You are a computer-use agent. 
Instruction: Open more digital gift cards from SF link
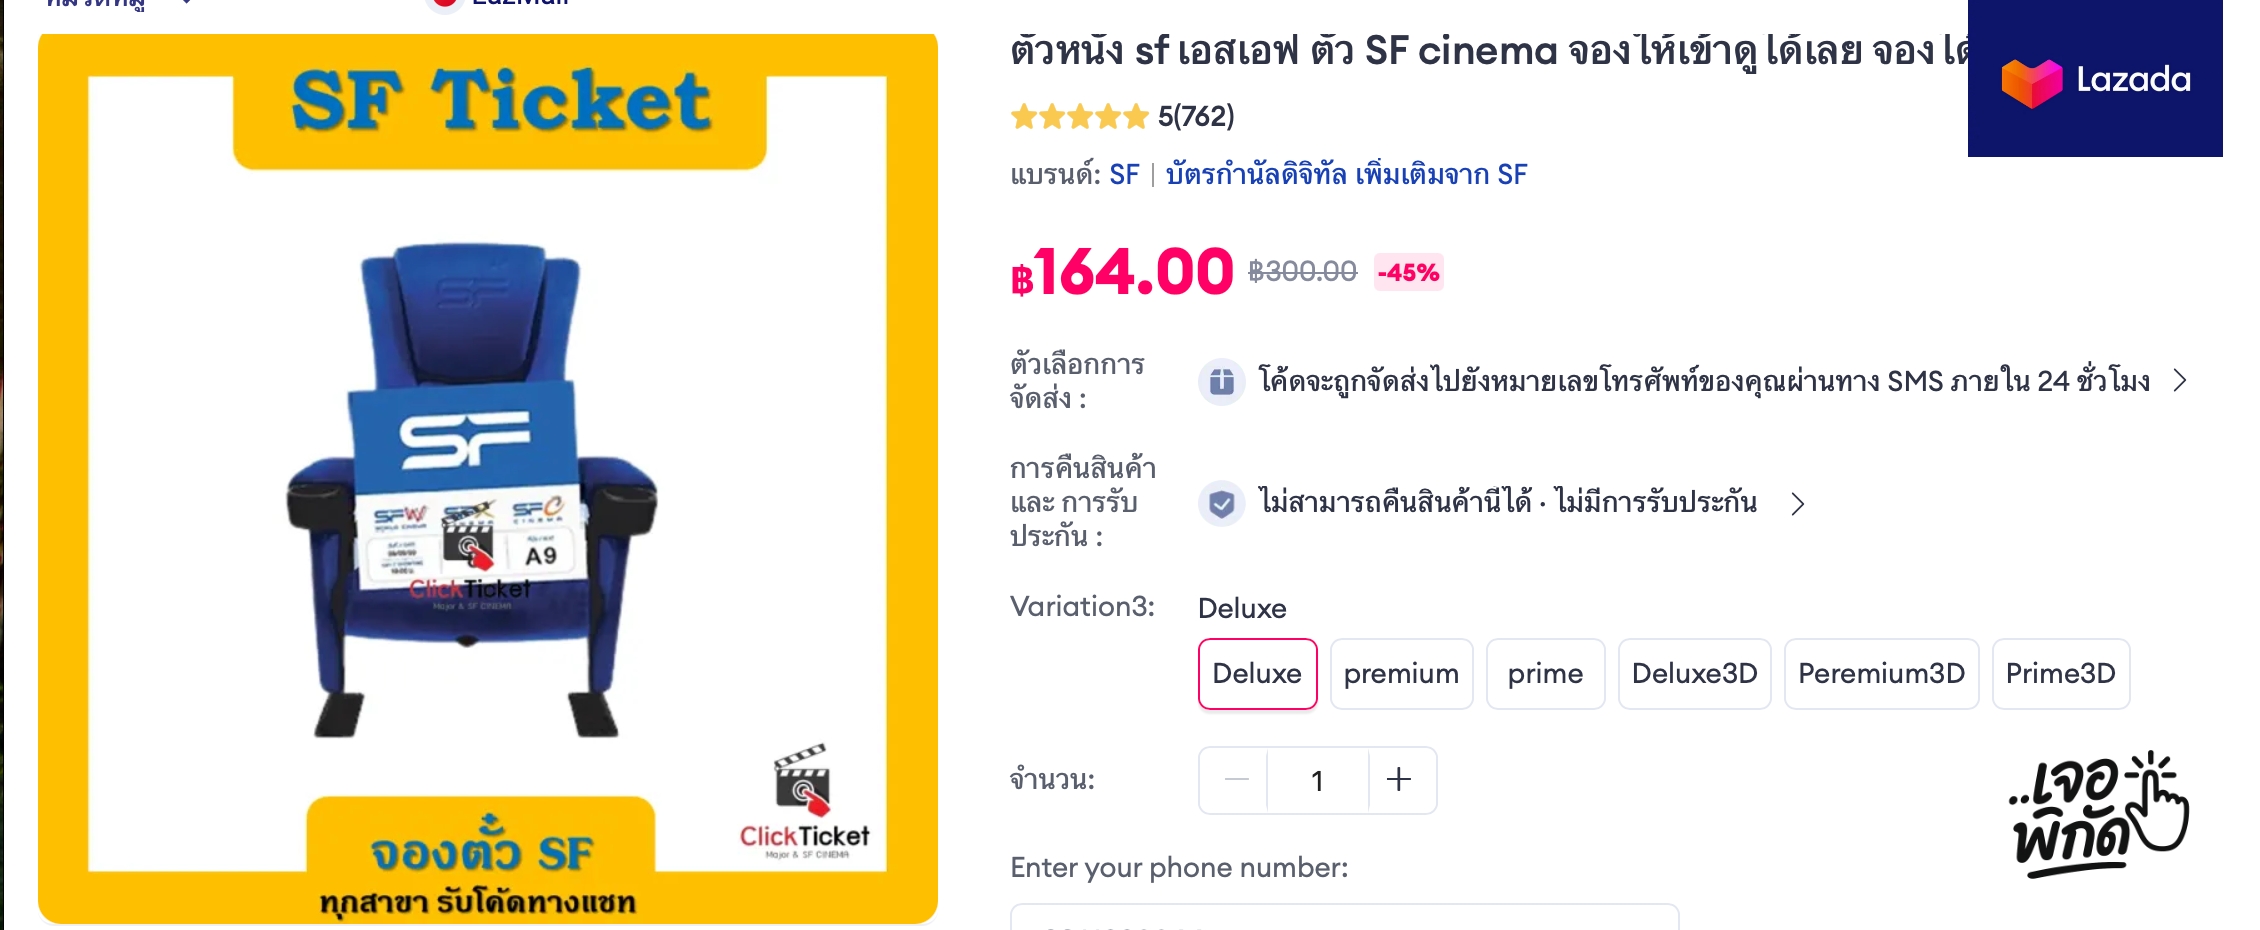point(1346,175)
